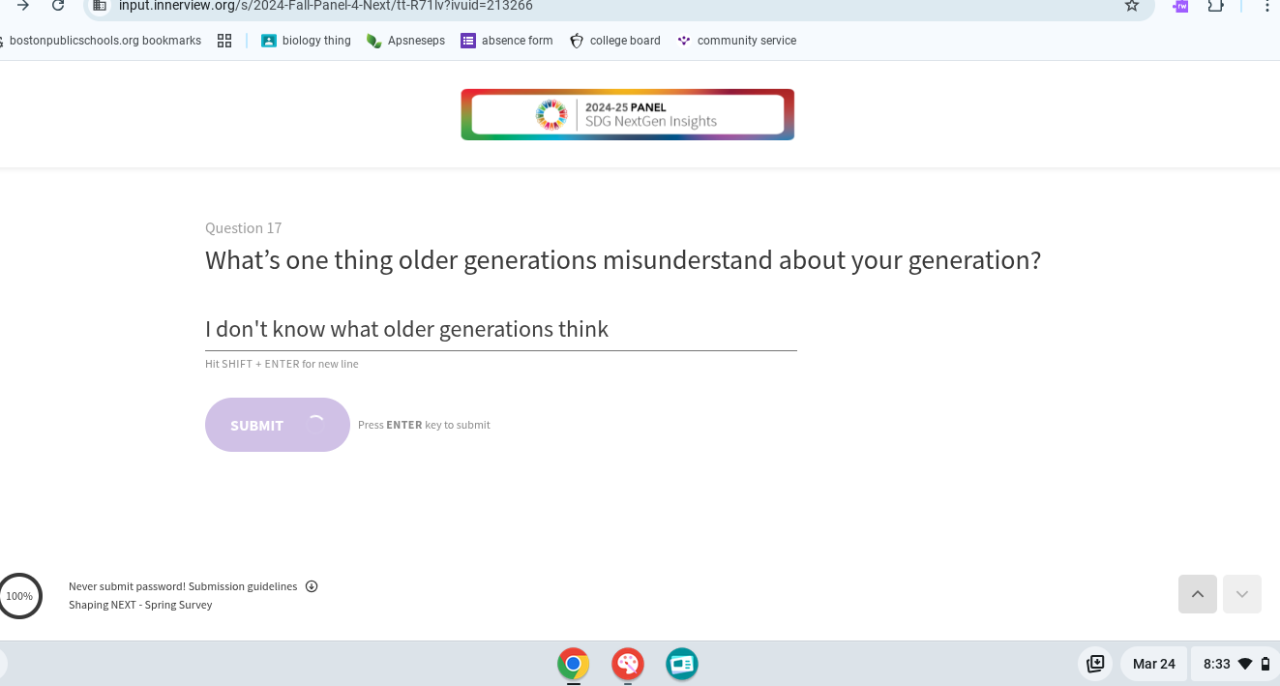Click 'Press ENTER key to submit' hint
Viewport: 1280px width, 686px height.
pos(424,425)
